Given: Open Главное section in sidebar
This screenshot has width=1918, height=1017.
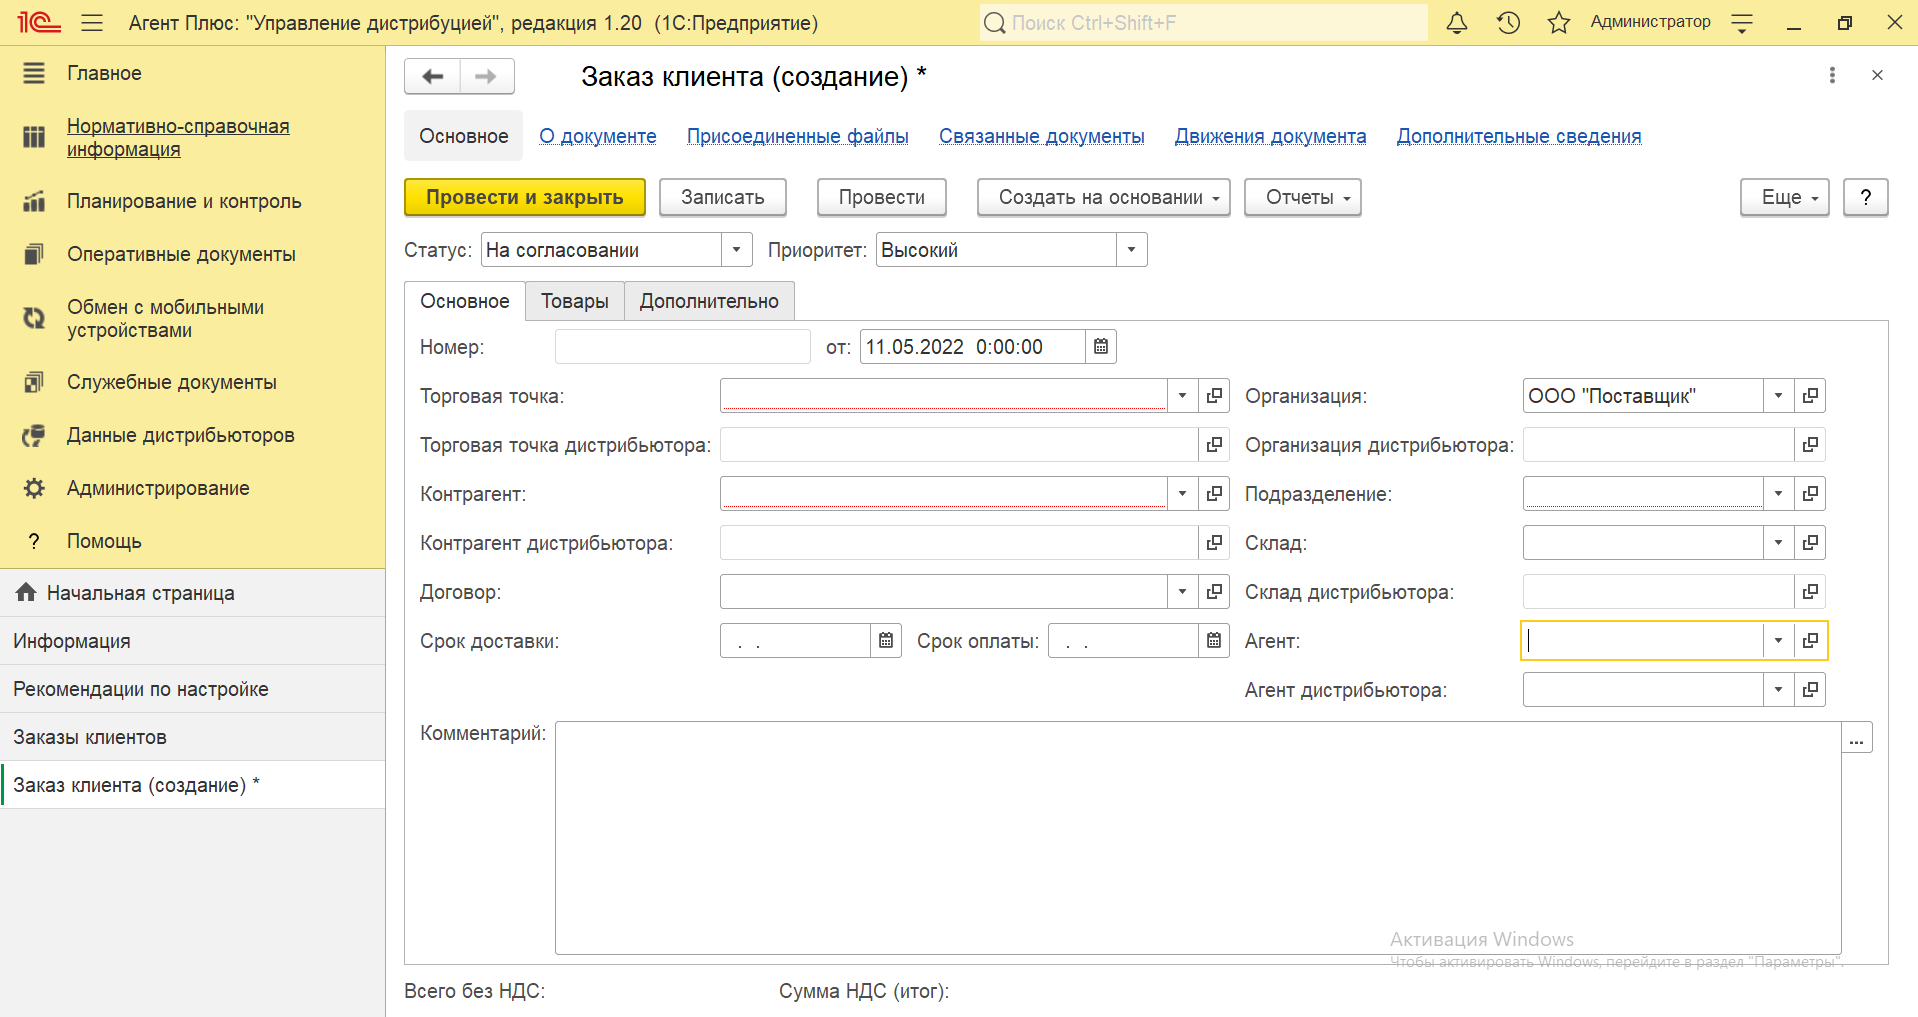Looking at the screenshot, I should (192, 73).
